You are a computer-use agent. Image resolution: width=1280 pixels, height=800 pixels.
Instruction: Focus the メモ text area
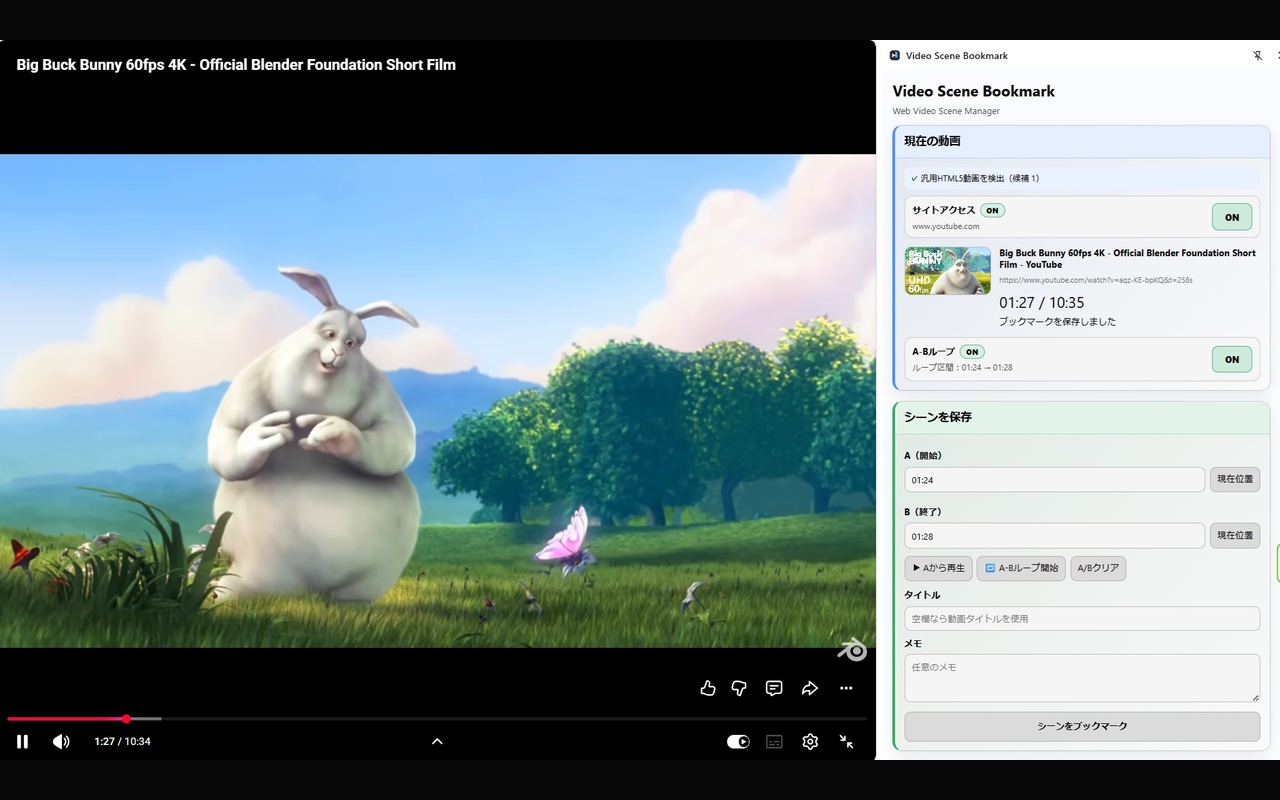[x=1082, y=678]
